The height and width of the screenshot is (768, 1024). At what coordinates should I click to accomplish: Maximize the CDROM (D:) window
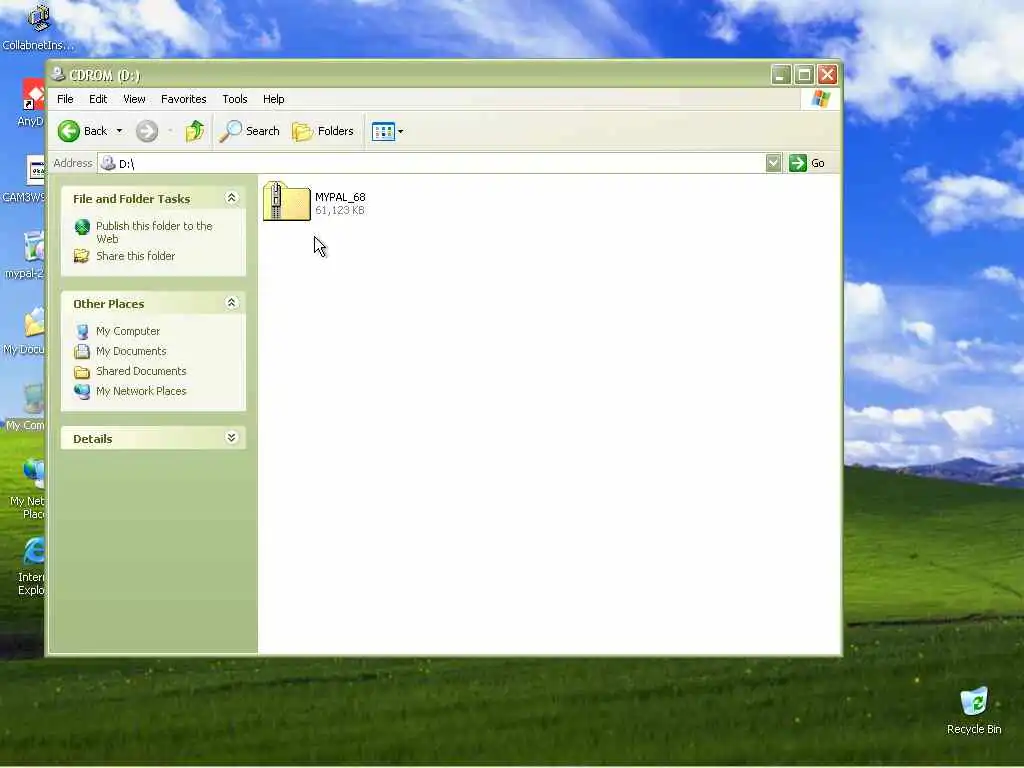tap(804, 74)
